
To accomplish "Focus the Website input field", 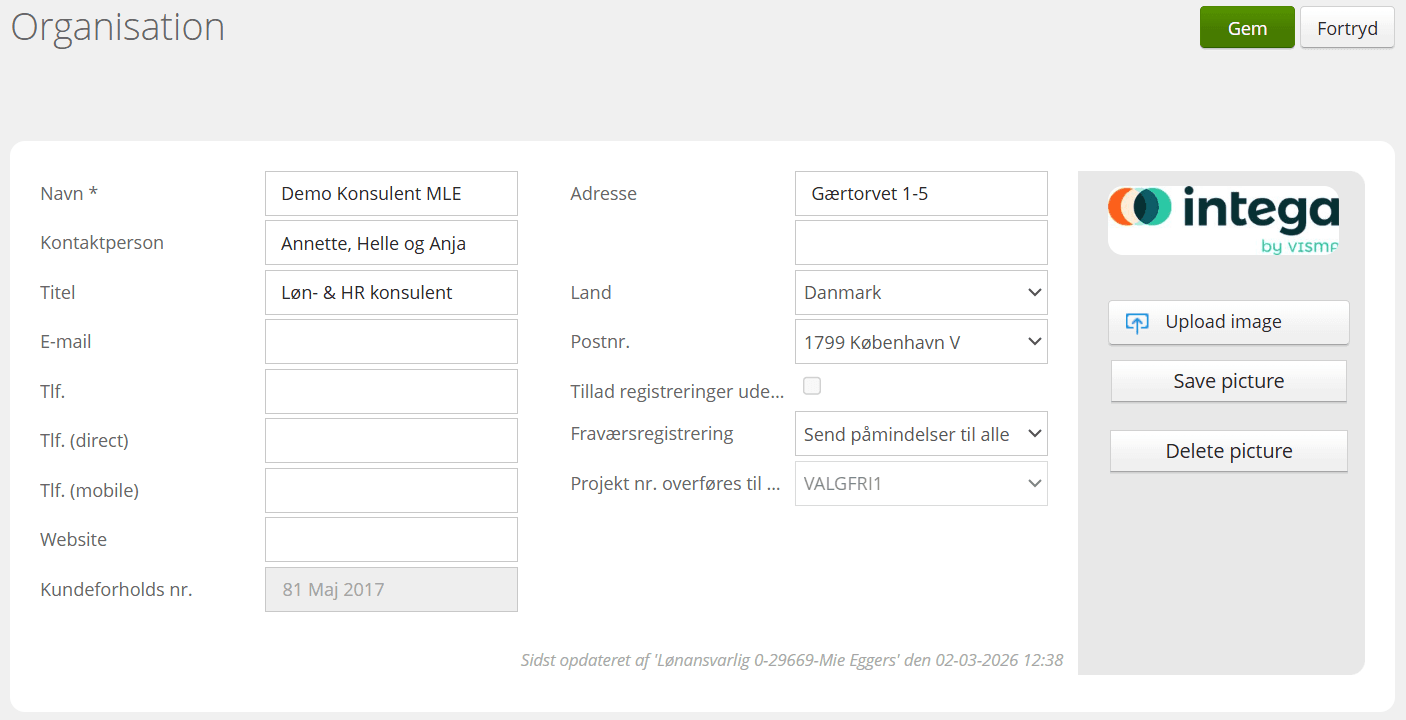I will [391, 540].
